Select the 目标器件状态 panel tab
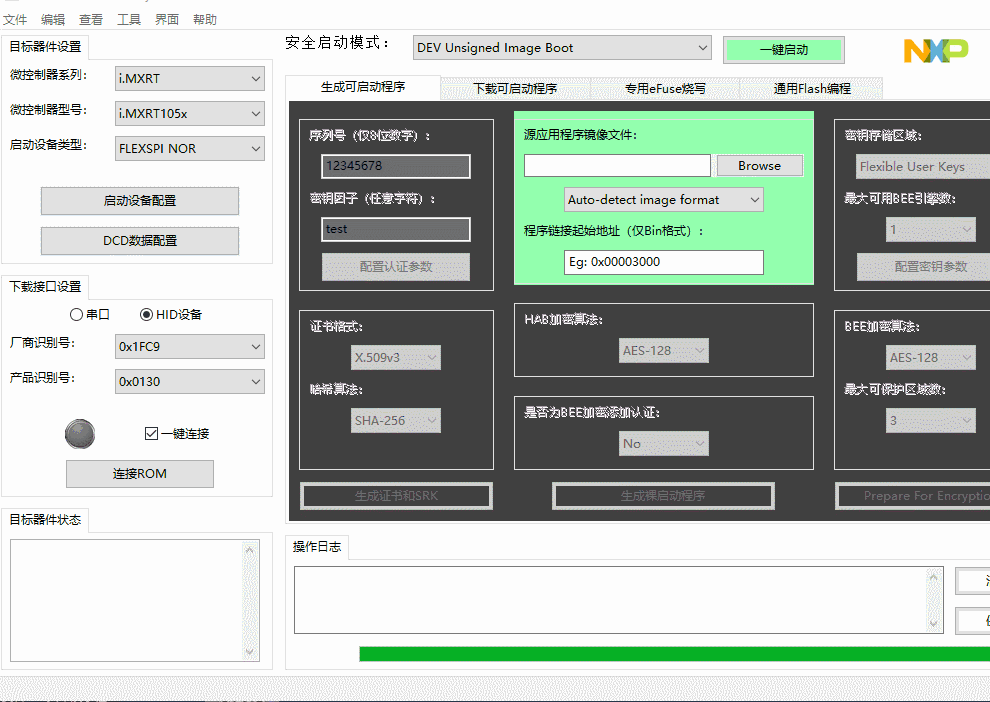The height and width of the screenshot is (702, 990). click(x=45, y=520)
